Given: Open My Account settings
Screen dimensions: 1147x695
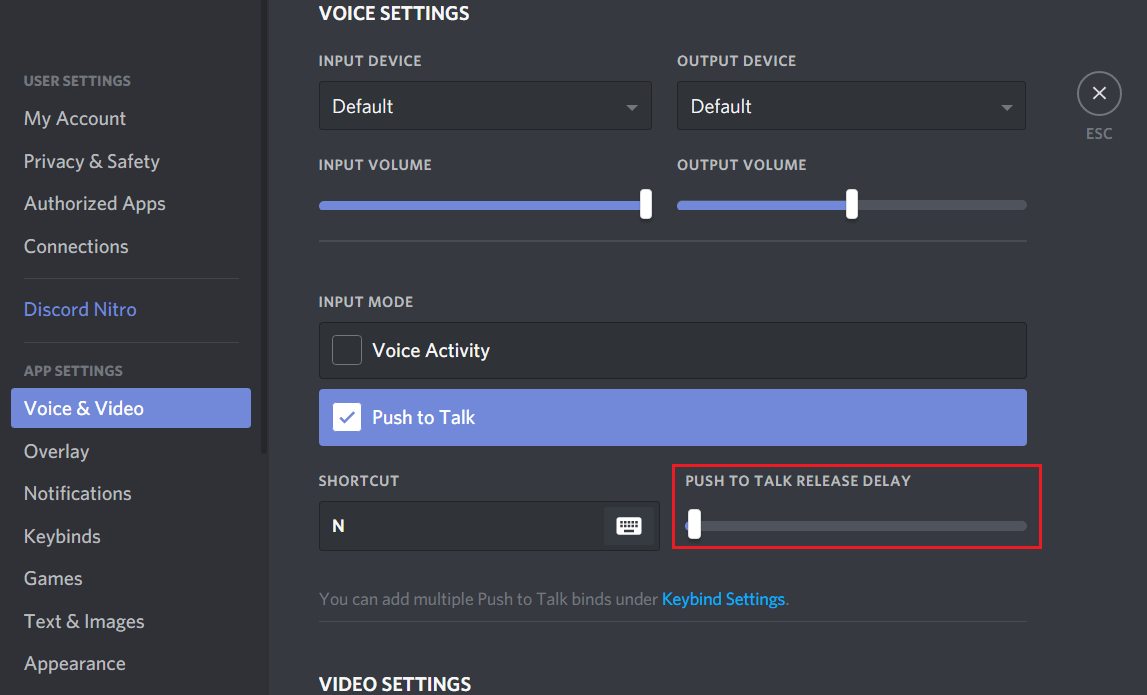Looking at the screenshot, I should tap(74, 118).
